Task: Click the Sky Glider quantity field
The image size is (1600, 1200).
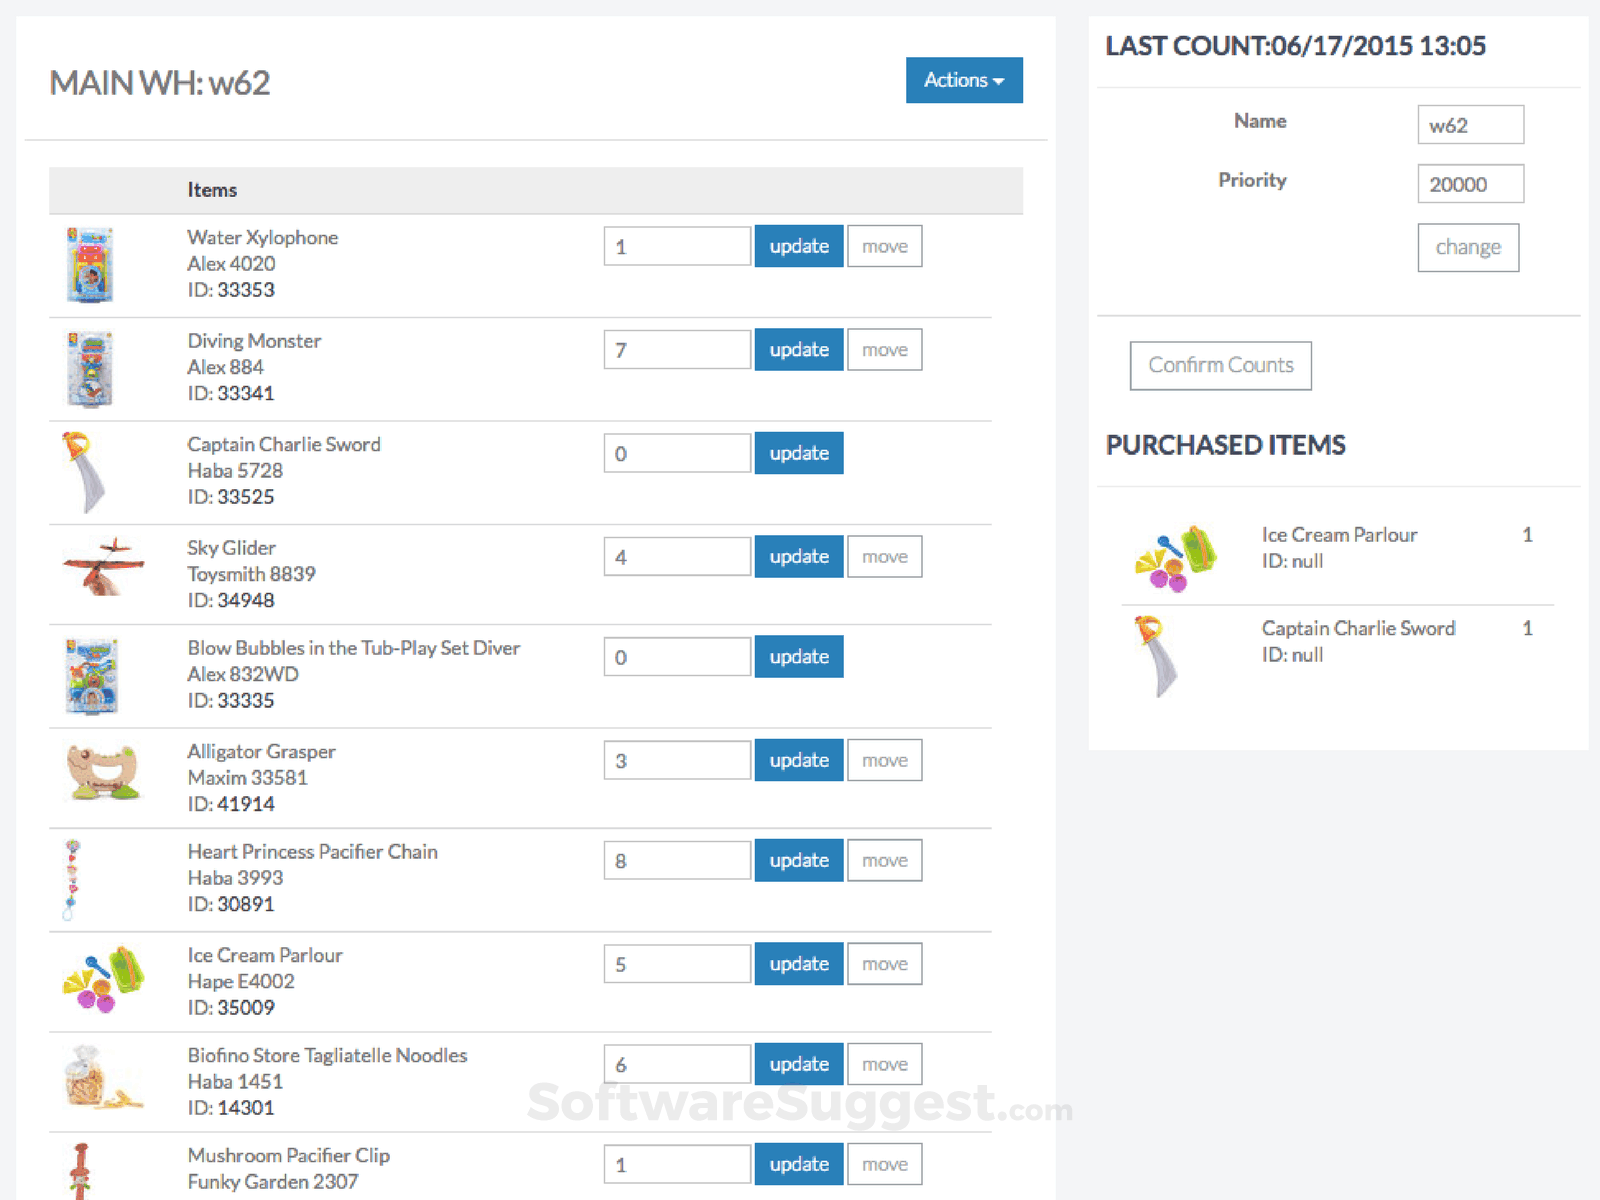Action: 677,557
